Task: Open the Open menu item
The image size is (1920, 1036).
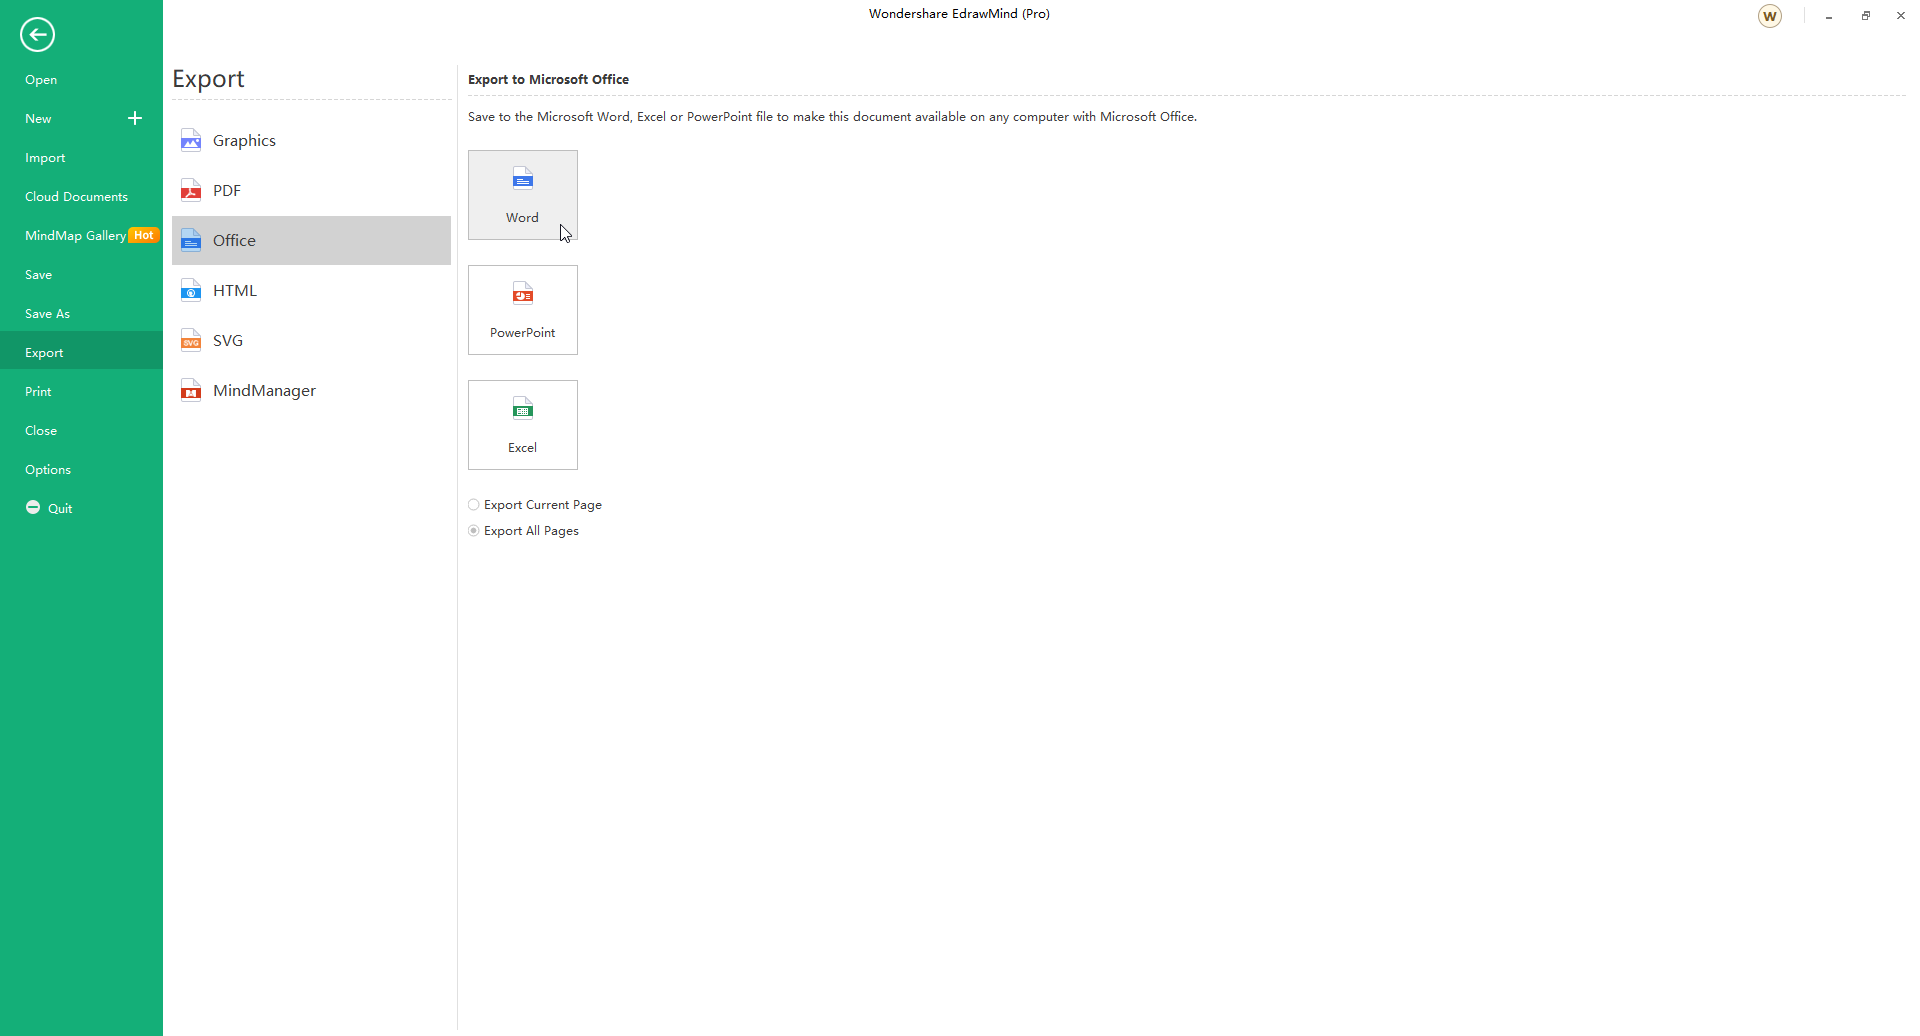Action: [x=81, y=80]
